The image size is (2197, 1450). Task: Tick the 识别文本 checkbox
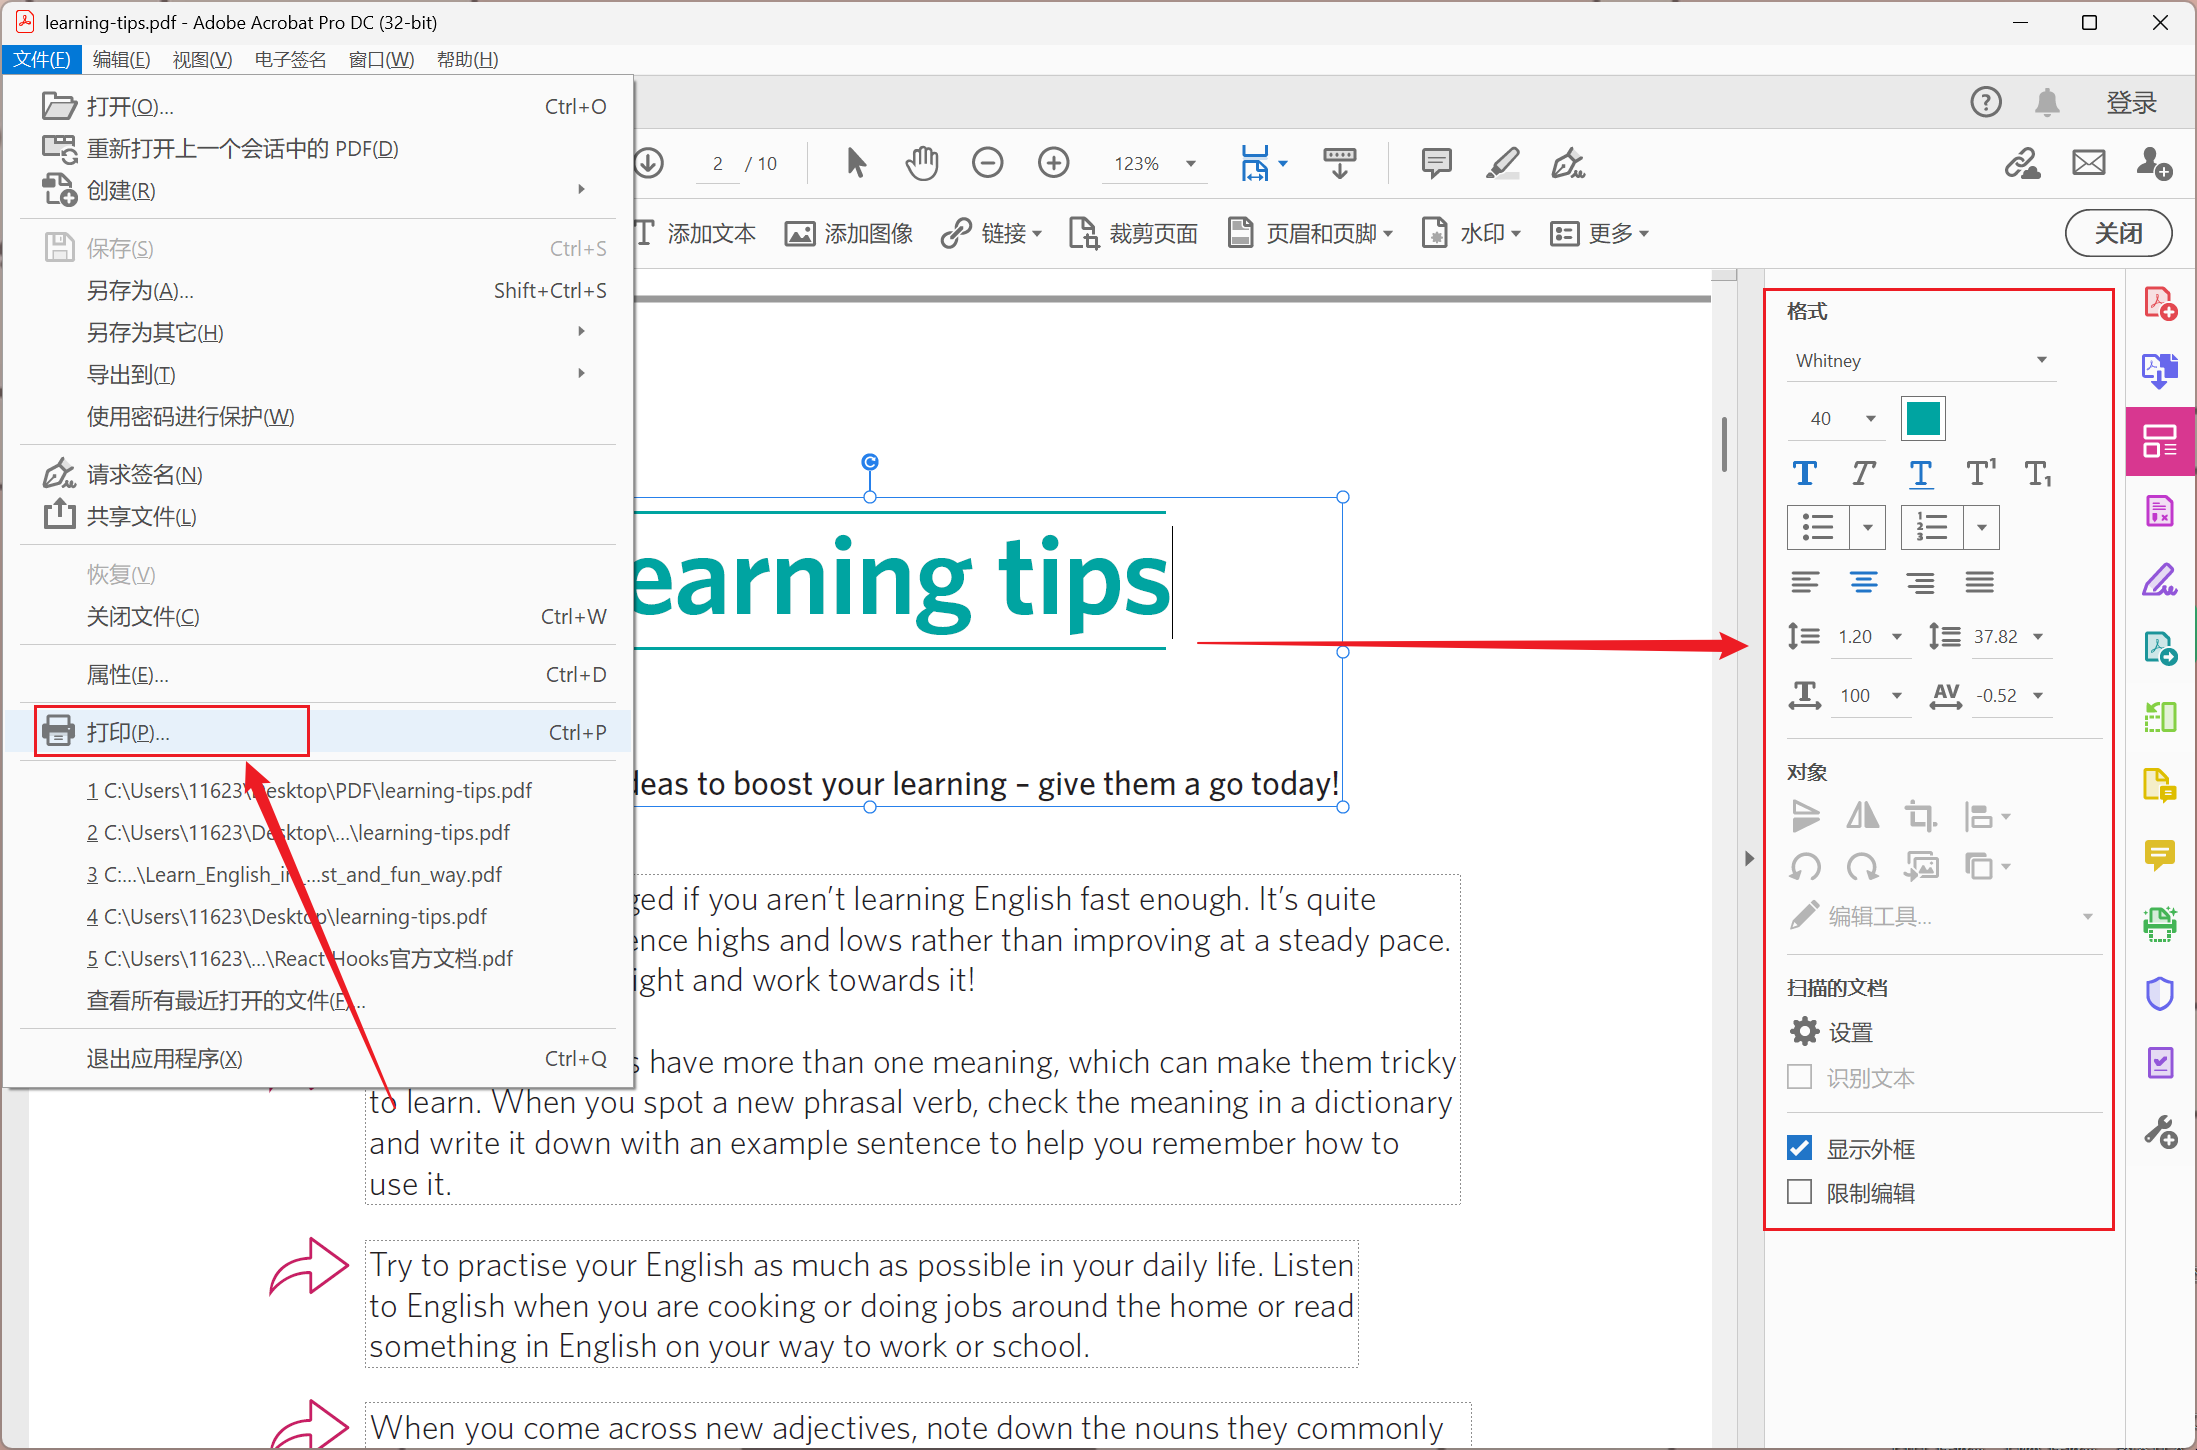click(x=1800, y=1077)
